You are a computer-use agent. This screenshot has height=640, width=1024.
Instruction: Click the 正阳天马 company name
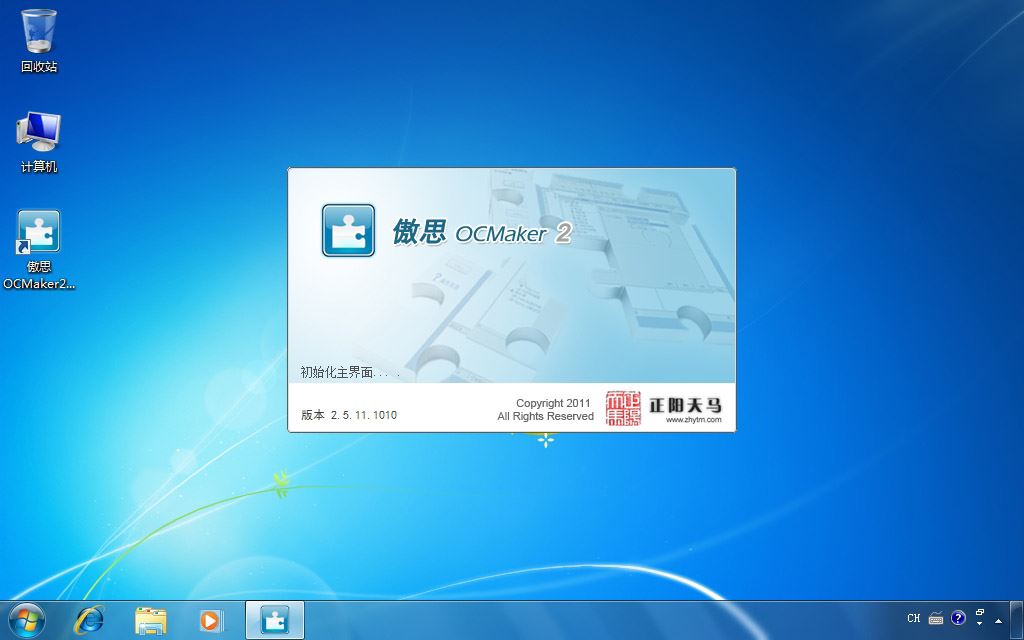coord(685,404)
